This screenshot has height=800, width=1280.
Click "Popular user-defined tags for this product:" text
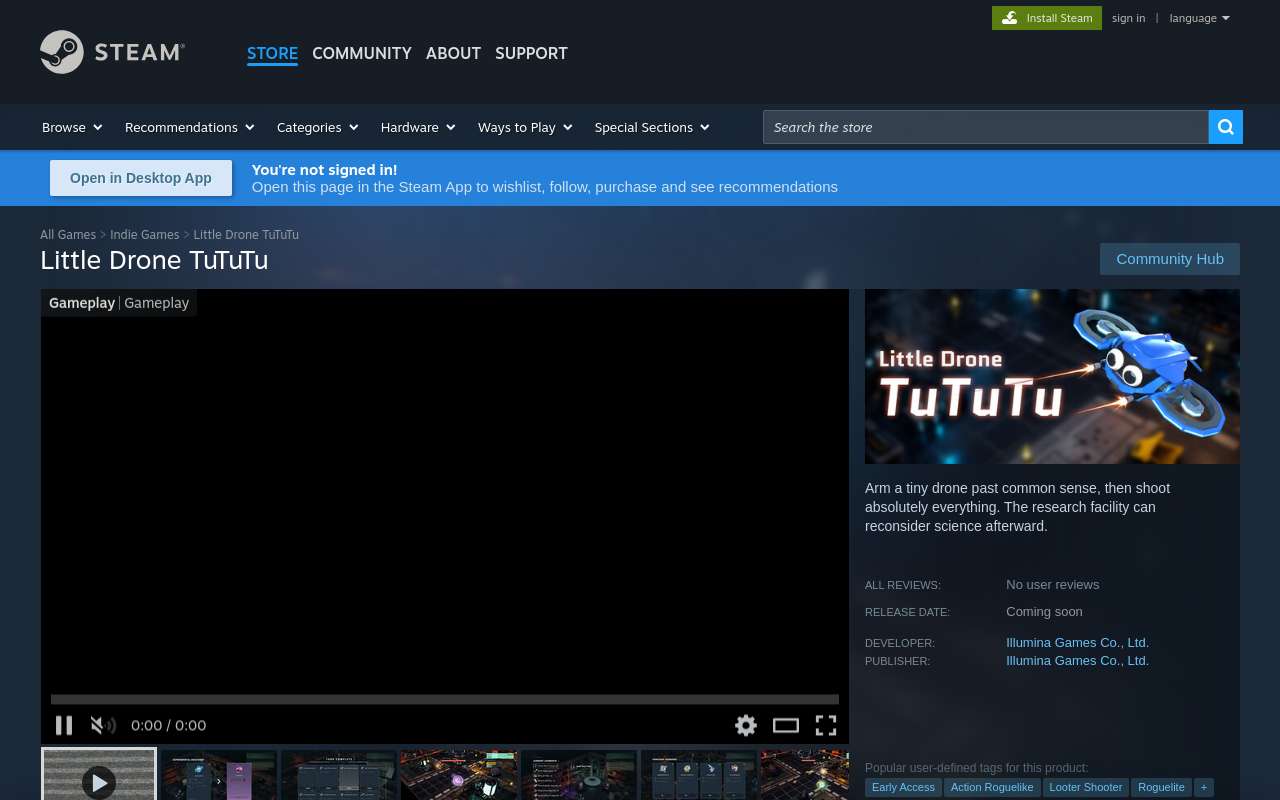[x=976, y=768]
